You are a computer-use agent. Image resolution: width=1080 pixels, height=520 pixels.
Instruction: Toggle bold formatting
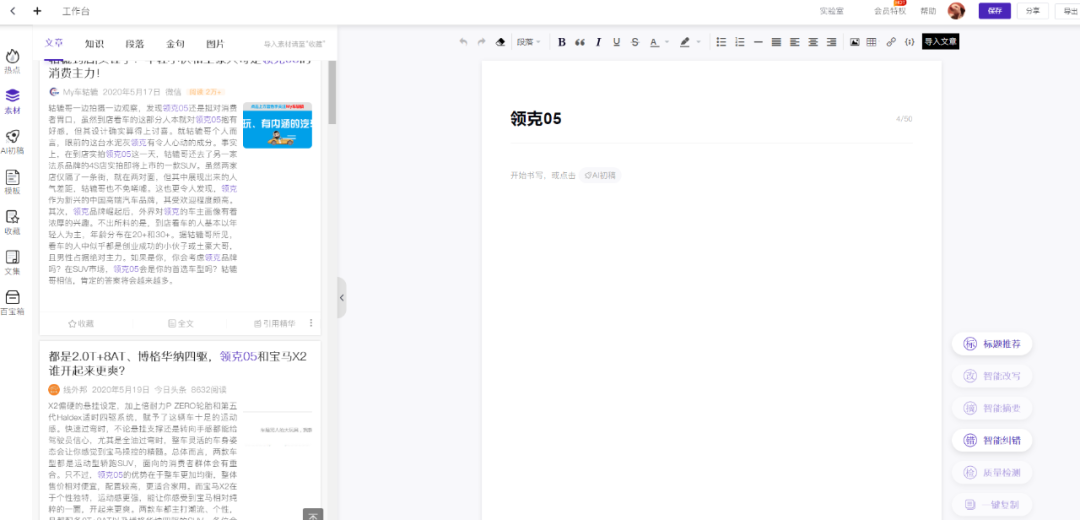tap(561, 42)
